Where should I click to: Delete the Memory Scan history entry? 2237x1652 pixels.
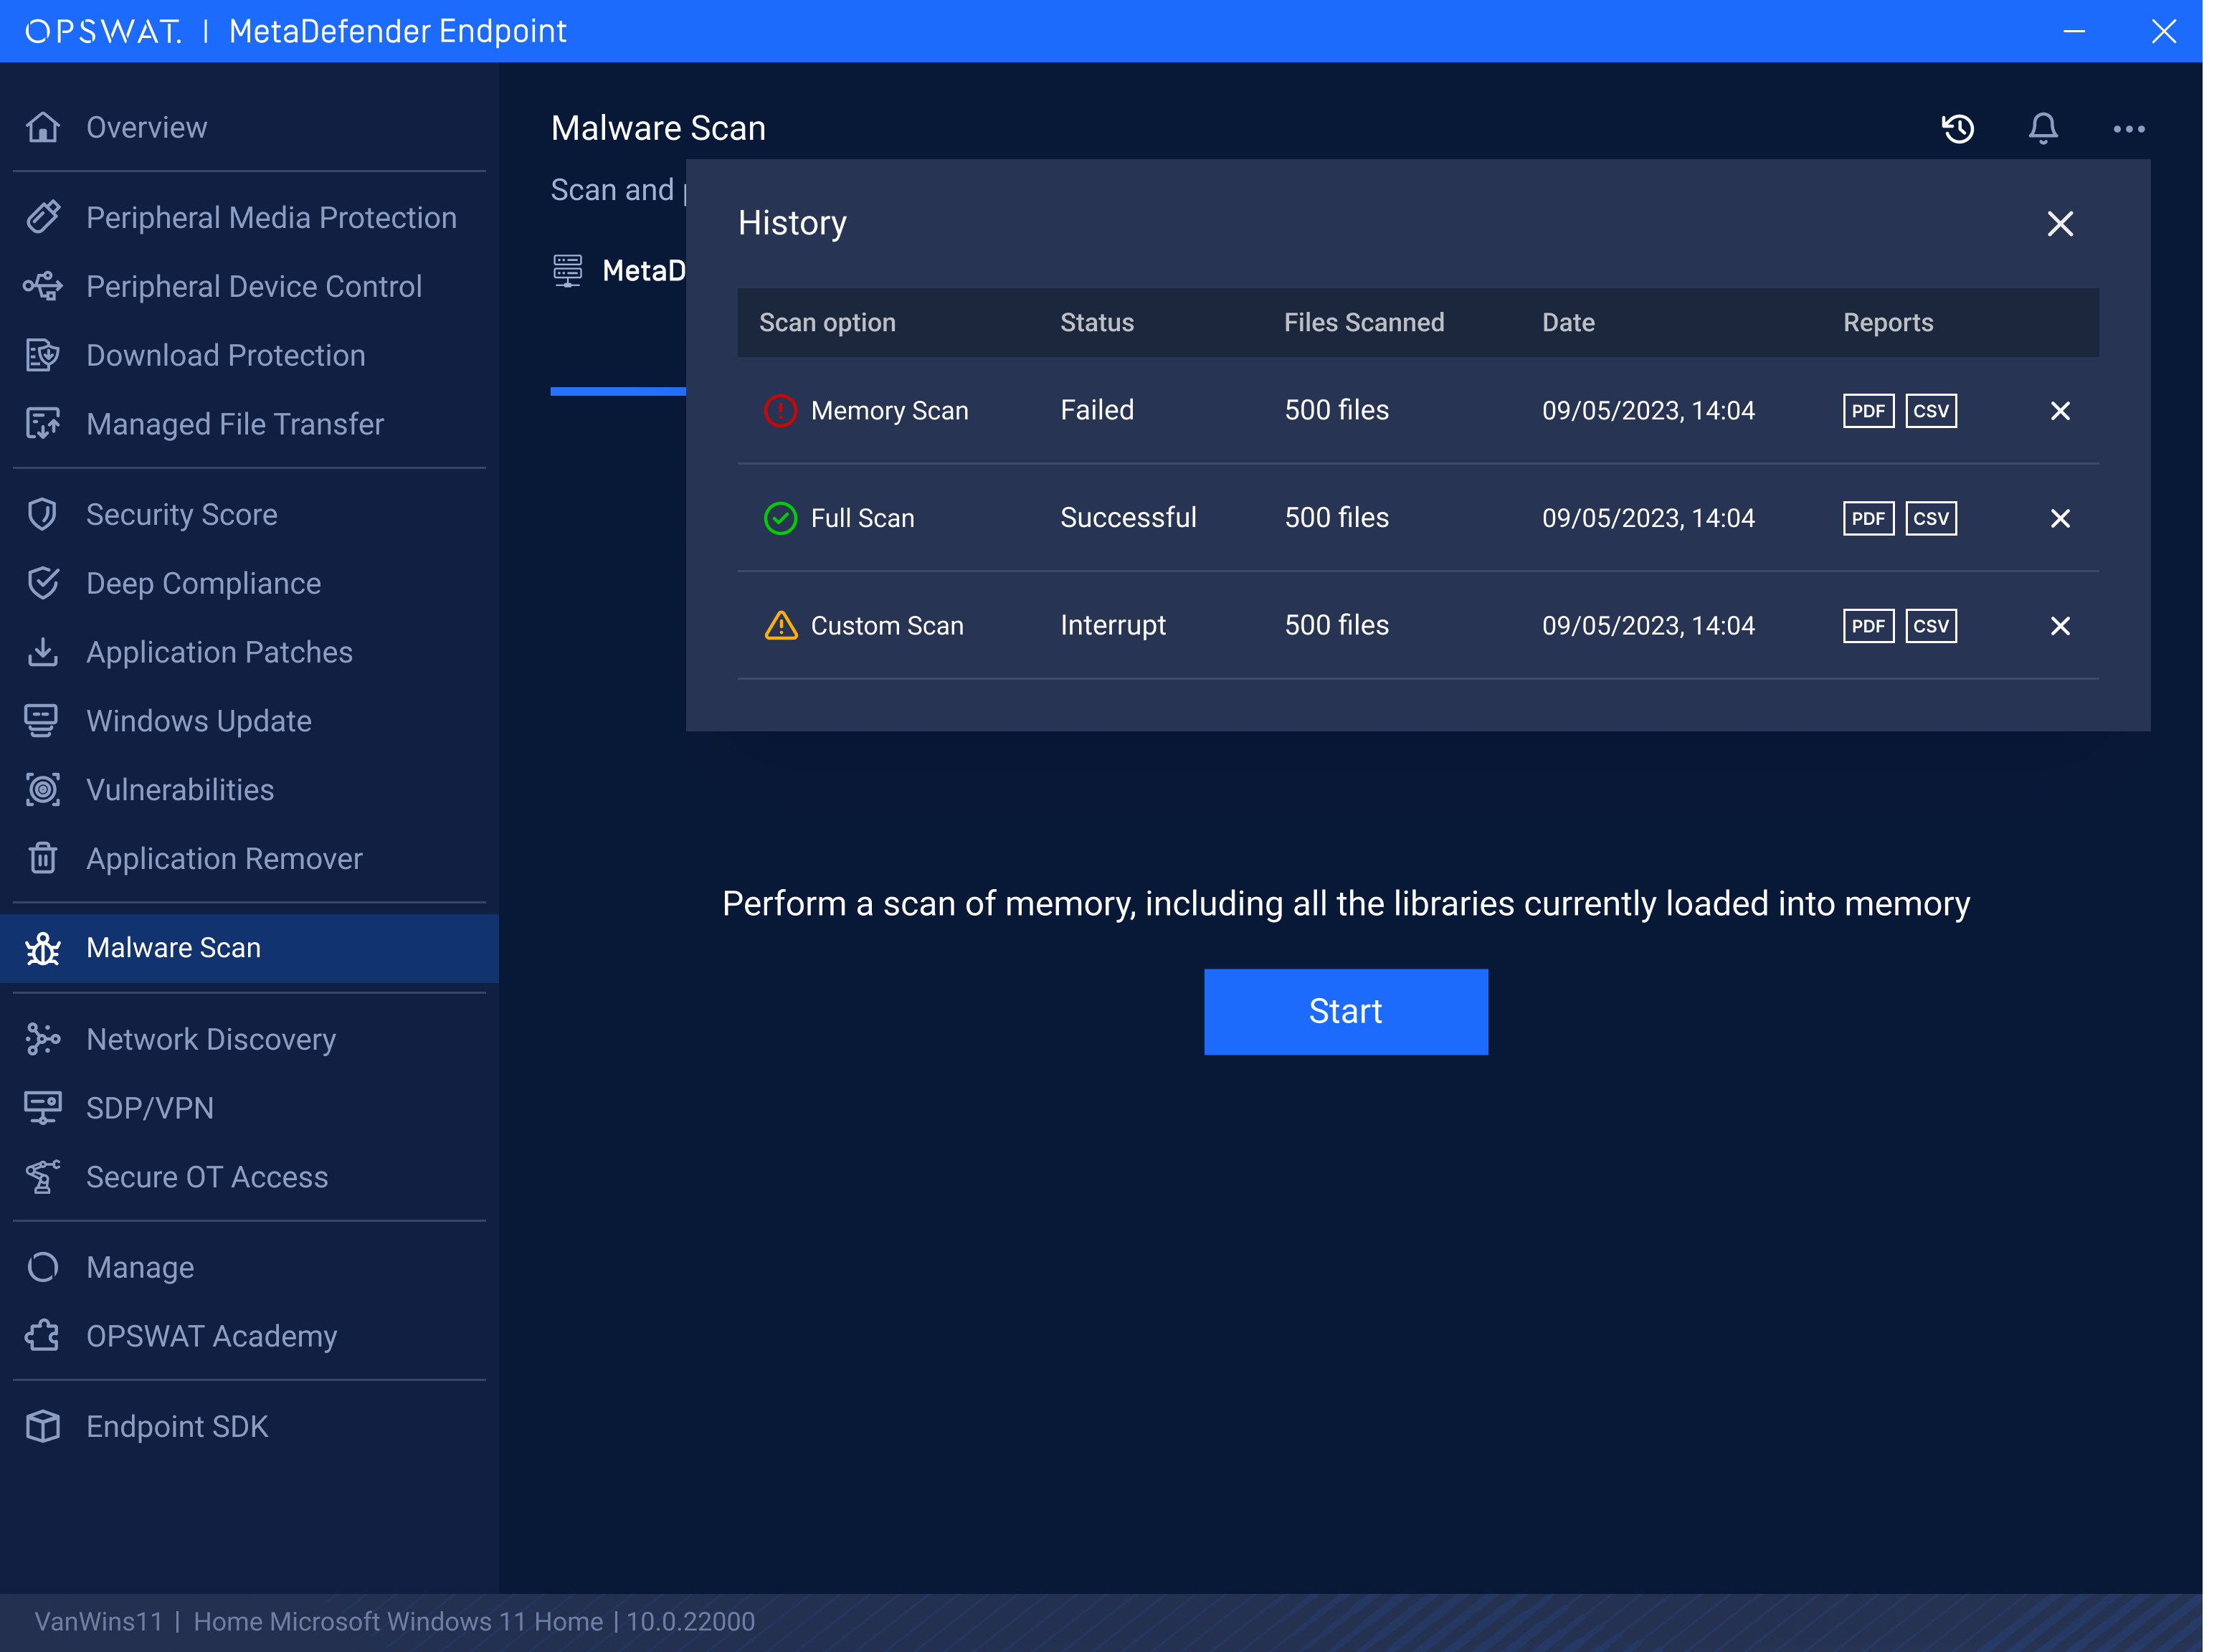pos(2059,411)
